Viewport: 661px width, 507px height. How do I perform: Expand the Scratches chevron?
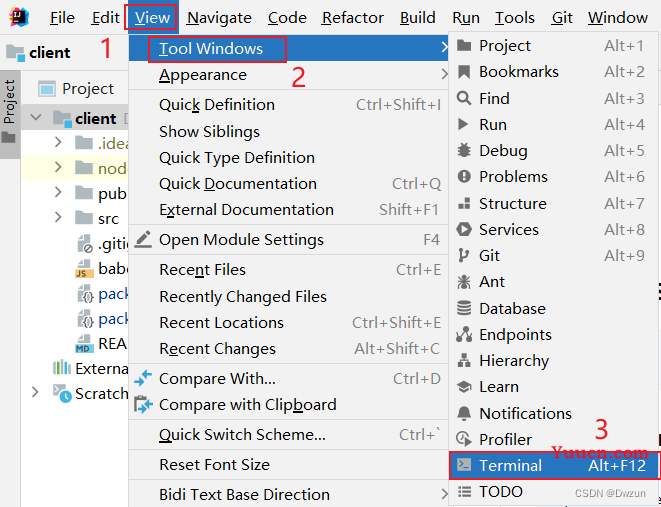[x=35, y=393]
